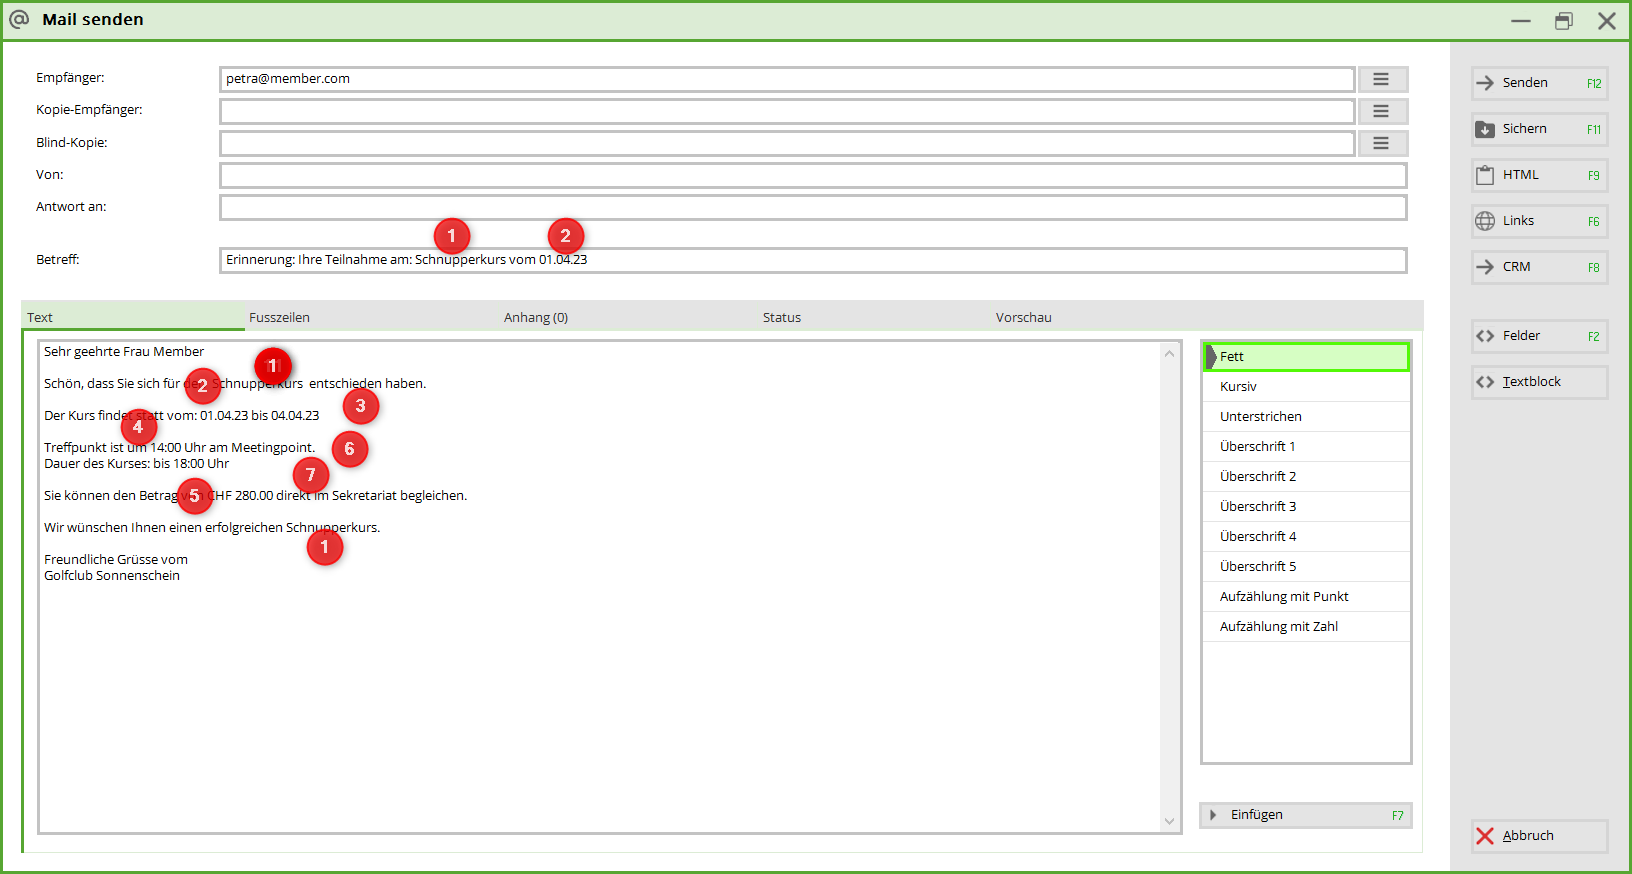Click the Sichern save icon
Screen dimensions: 1632x874
click(1485, 129)
